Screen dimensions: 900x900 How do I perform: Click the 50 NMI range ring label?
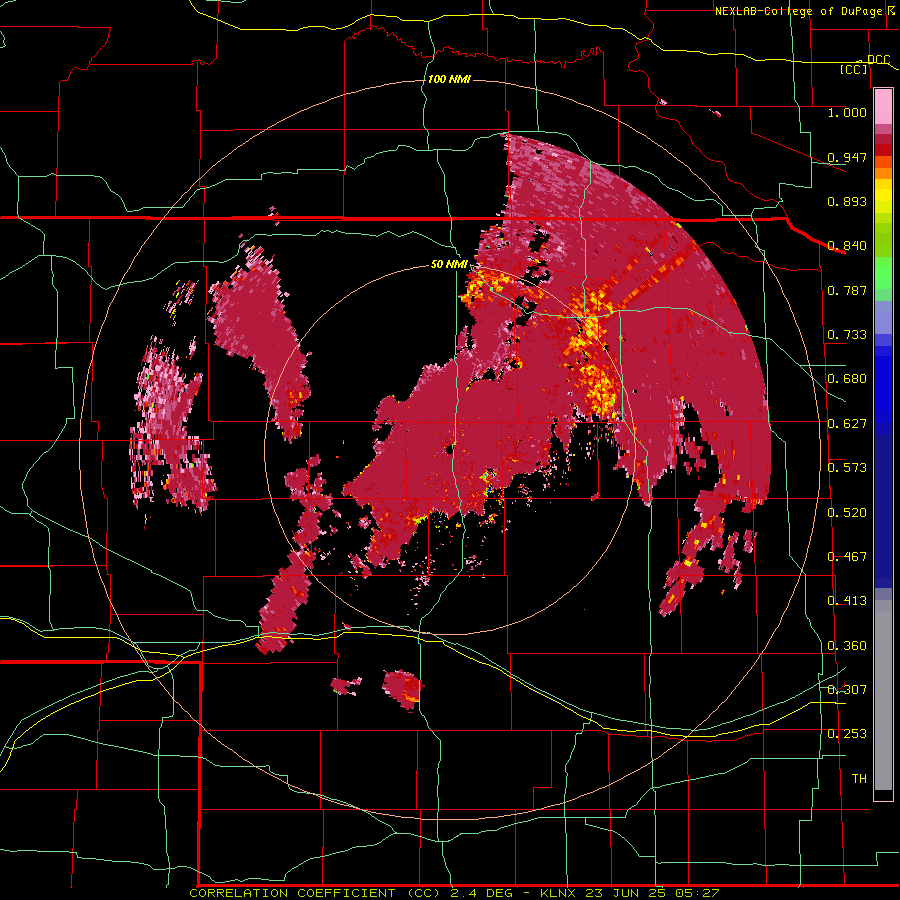(x=449, y=264)
